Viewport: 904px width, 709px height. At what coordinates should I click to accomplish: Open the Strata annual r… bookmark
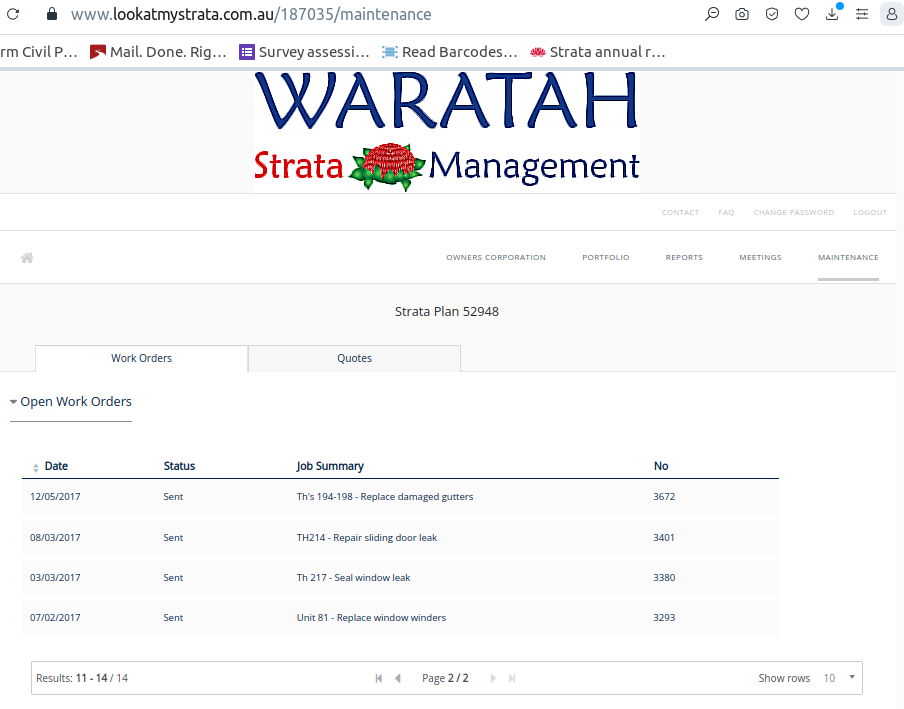pos(598,52)
